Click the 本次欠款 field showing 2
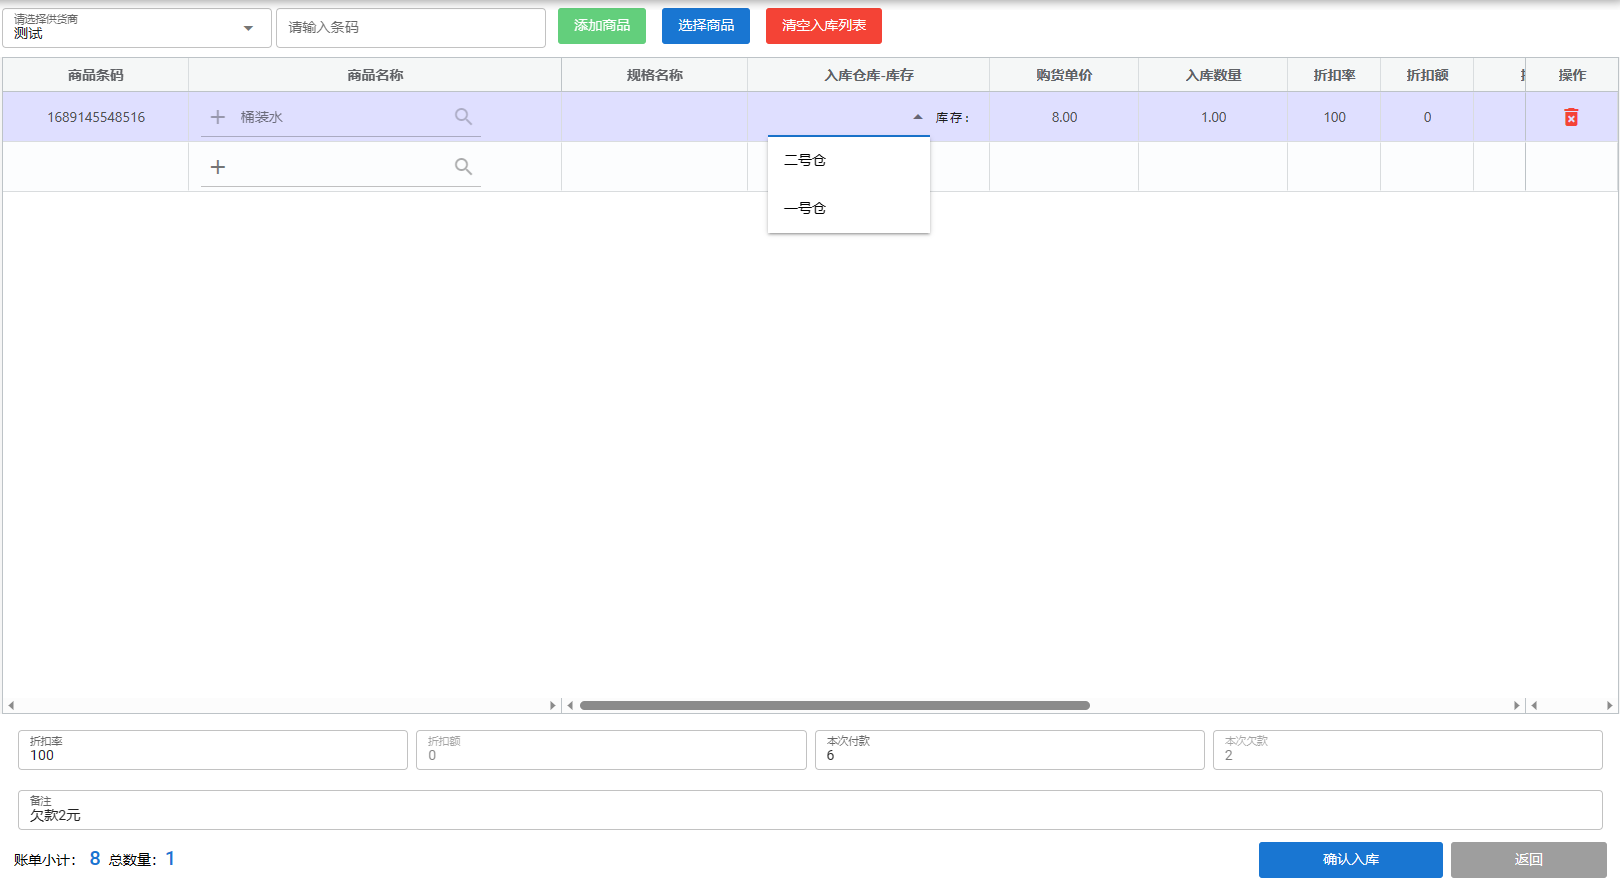Screen dimensions: 1620x887 pyautogui.click(x=1408, y=750)
